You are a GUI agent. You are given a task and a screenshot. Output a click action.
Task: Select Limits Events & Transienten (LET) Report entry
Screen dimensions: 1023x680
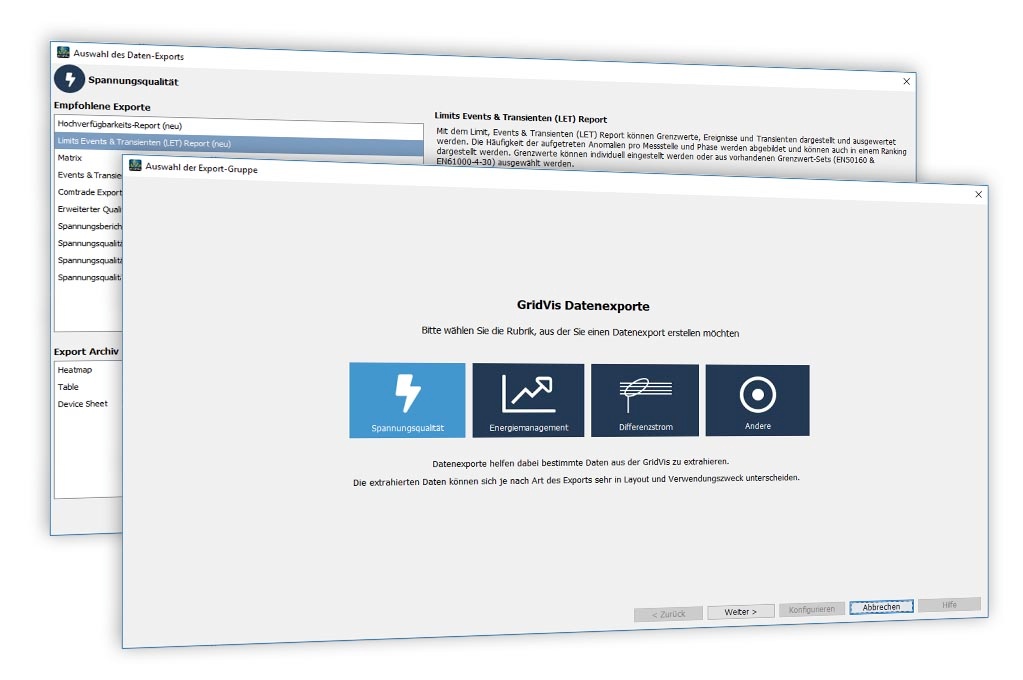pos(239,144)
